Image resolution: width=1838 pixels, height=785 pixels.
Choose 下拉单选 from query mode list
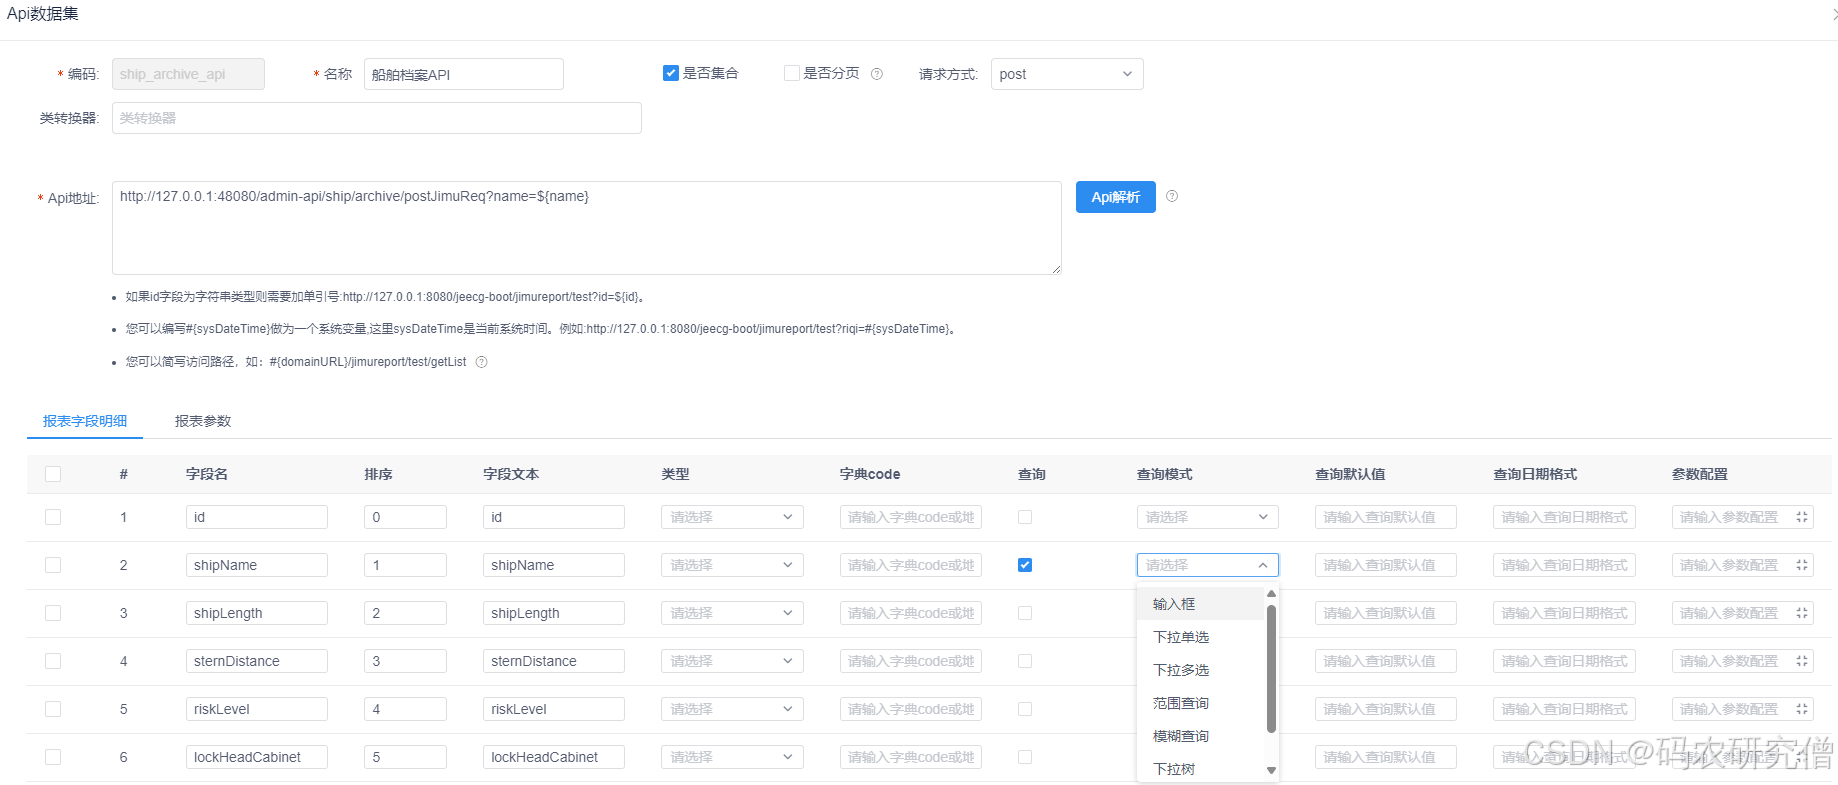[1202, 637]
